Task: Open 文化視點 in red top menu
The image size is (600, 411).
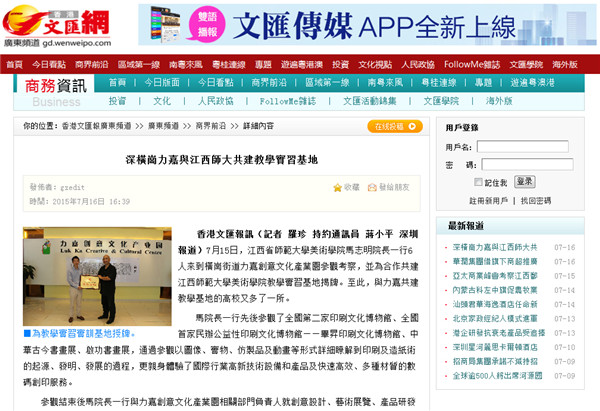Action: click(375, 65)
